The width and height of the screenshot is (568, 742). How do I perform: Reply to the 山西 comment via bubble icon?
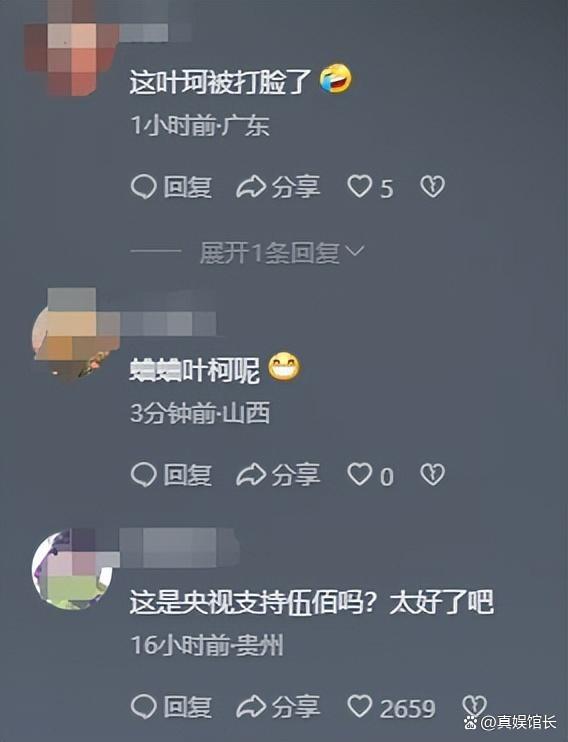(143, 475)
